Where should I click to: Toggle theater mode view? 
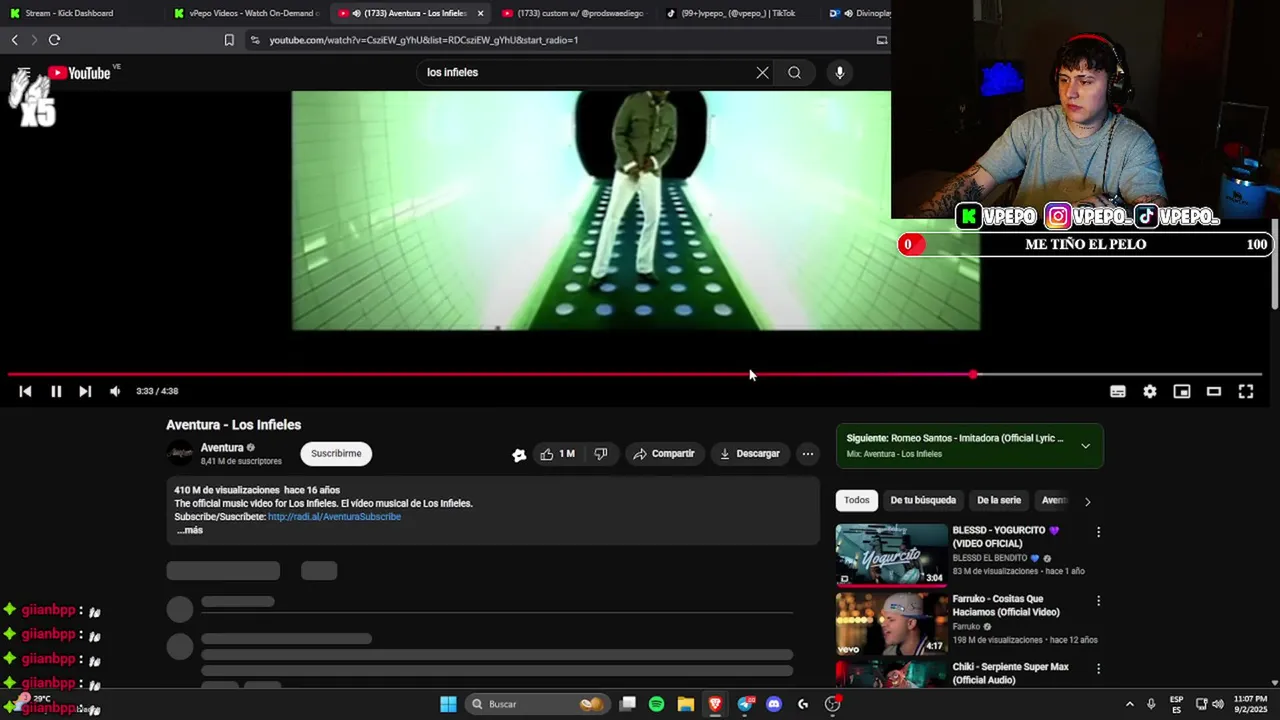point(1214,392)
